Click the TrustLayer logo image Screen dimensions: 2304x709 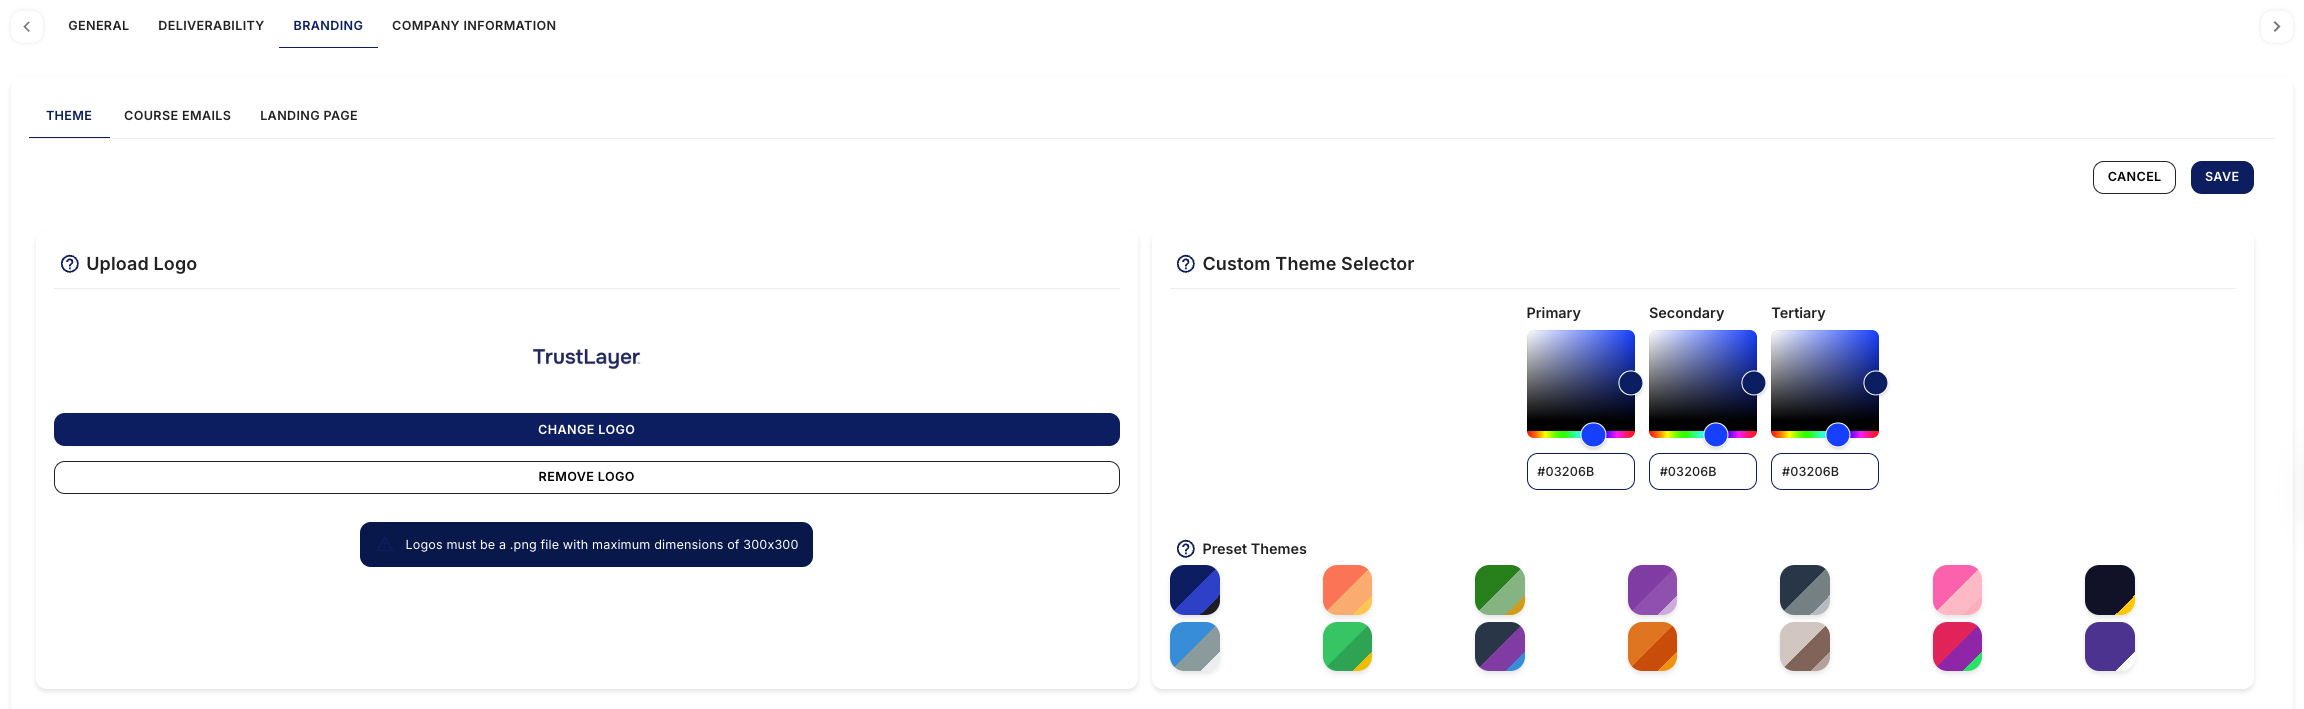click(586, 357)
